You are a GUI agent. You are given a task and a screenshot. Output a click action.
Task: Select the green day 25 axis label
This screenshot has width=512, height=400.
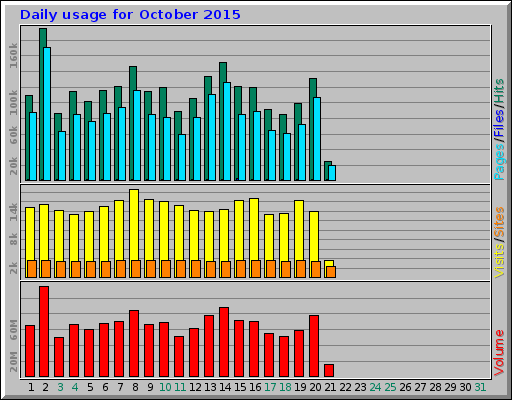point(390,387)
